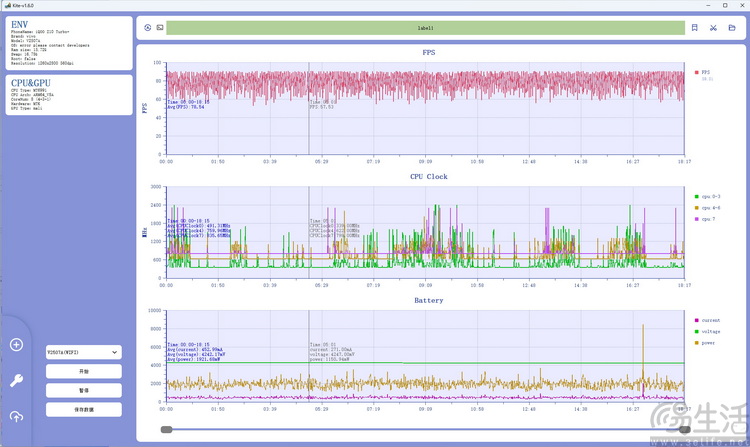Open the folder icon in top toolbar
750x447 pixels.
[x=732, y=28]
